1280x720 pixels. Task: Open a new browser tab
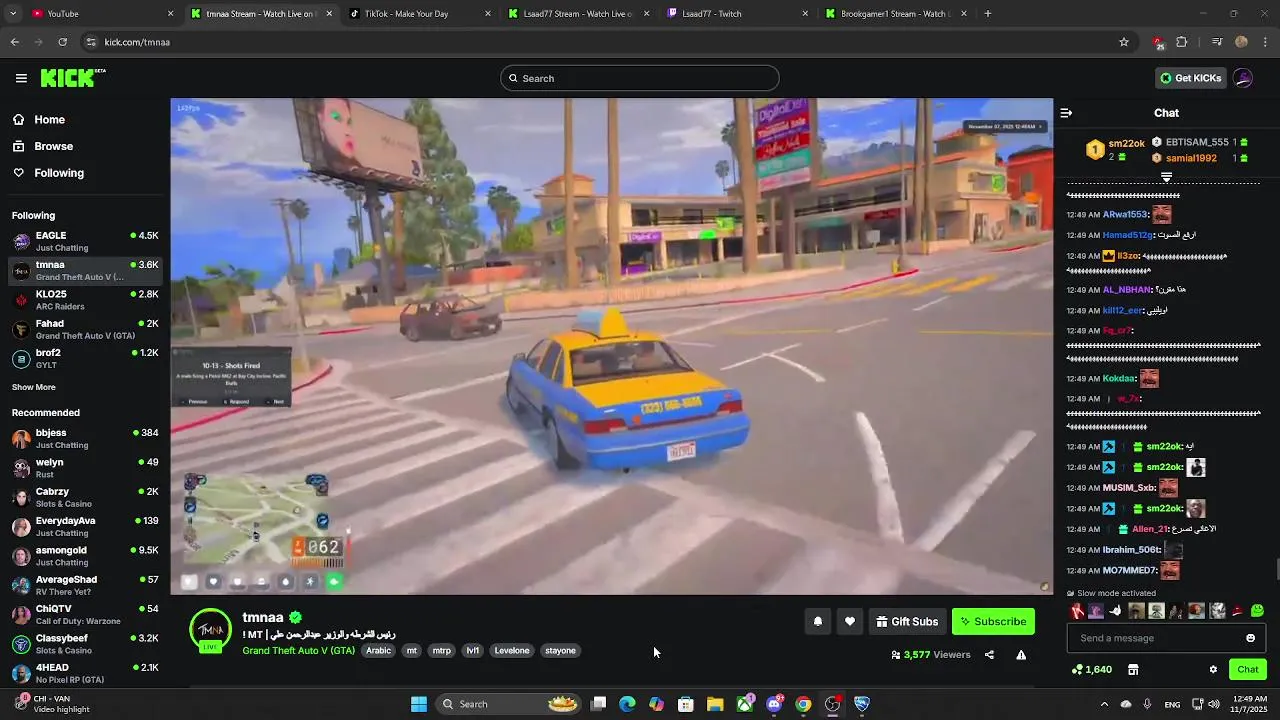pos(988,14)
